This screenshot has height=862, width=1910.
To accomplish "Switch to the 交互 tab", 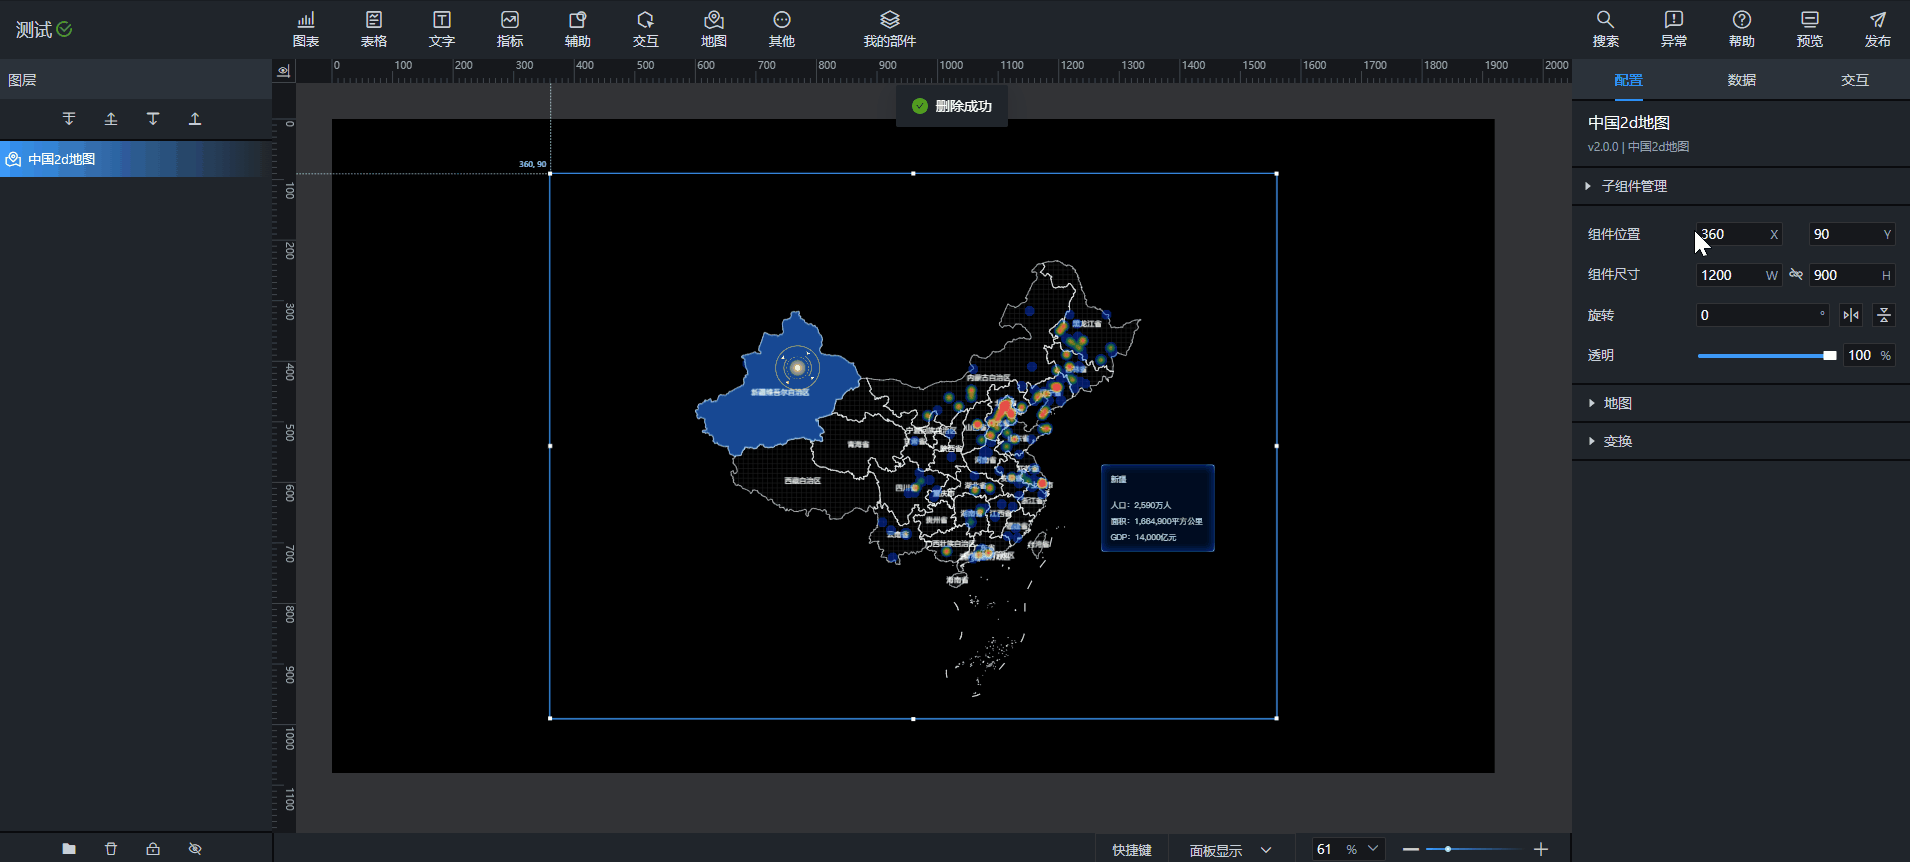I will 1854,80.
